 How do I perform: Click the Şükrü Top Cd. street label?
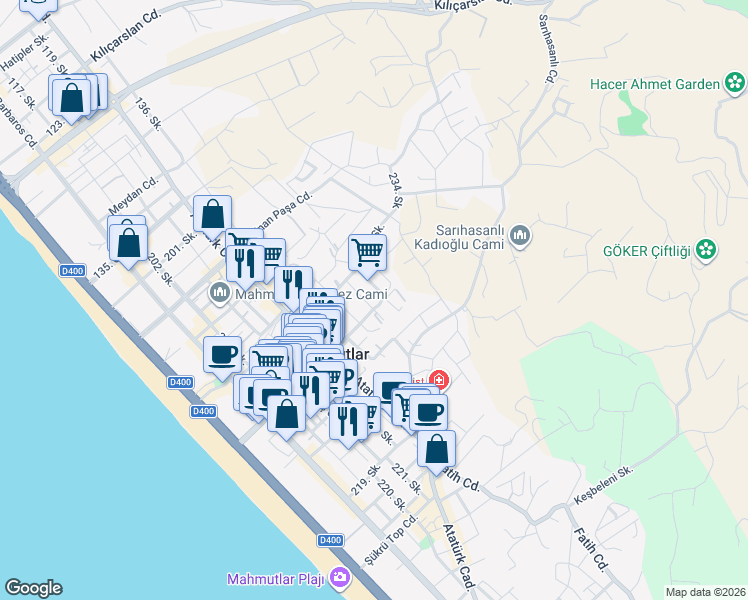click(x=391, y=540)
